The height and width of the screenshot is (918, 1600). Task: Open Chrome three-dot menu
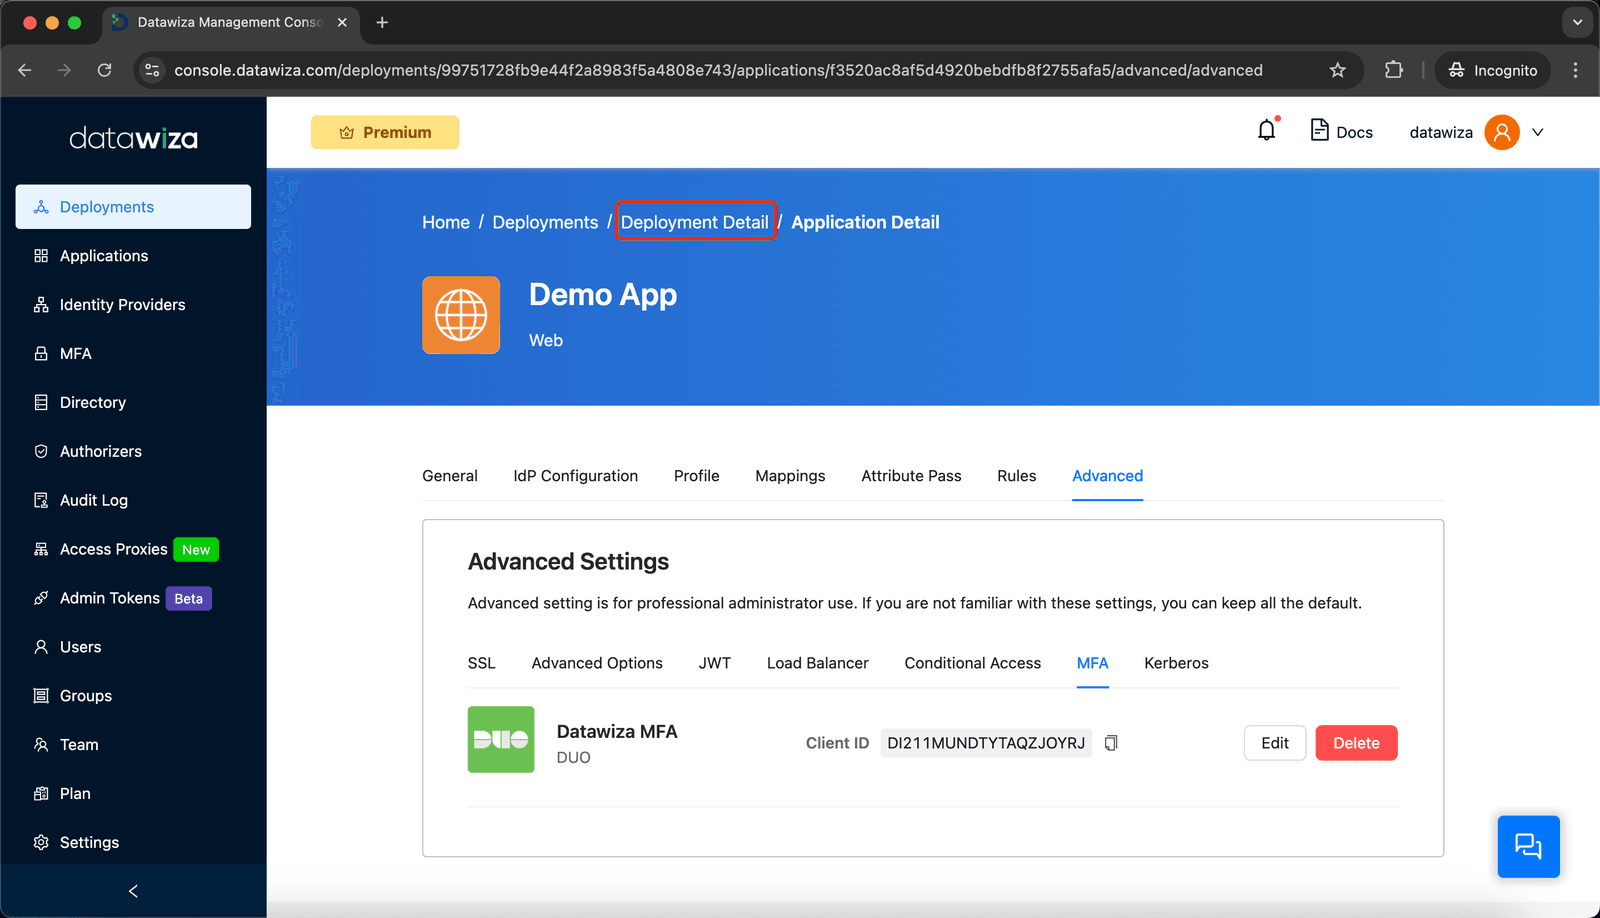(1575, 70)
